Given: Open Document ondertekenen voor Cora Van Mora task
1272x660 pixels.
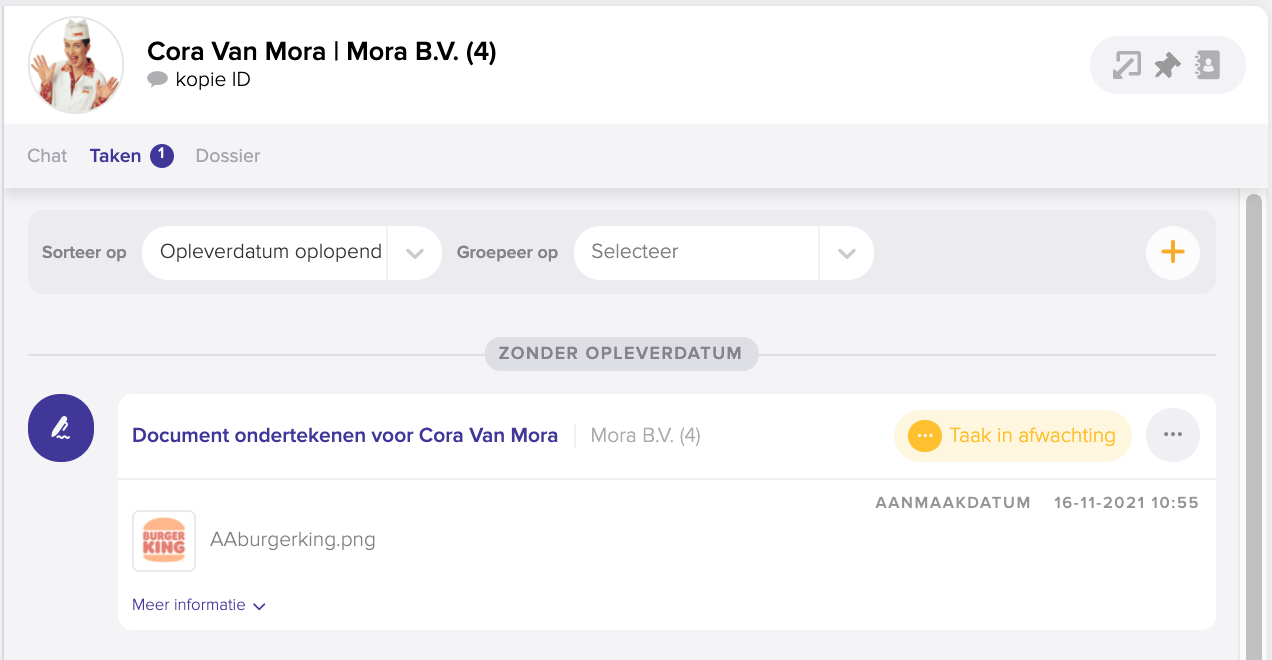Looking at the screenshot, I should (345, 435).
